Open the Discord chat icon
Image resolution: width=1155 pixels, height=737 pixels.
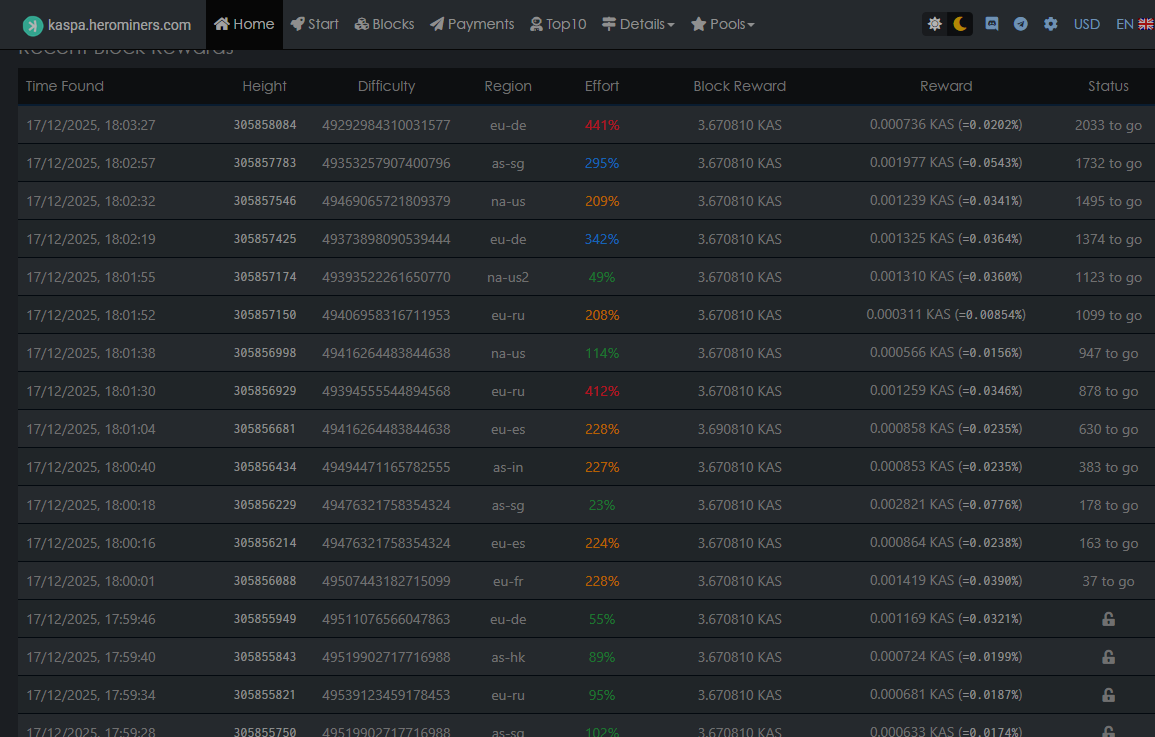(x=991, y=24)
